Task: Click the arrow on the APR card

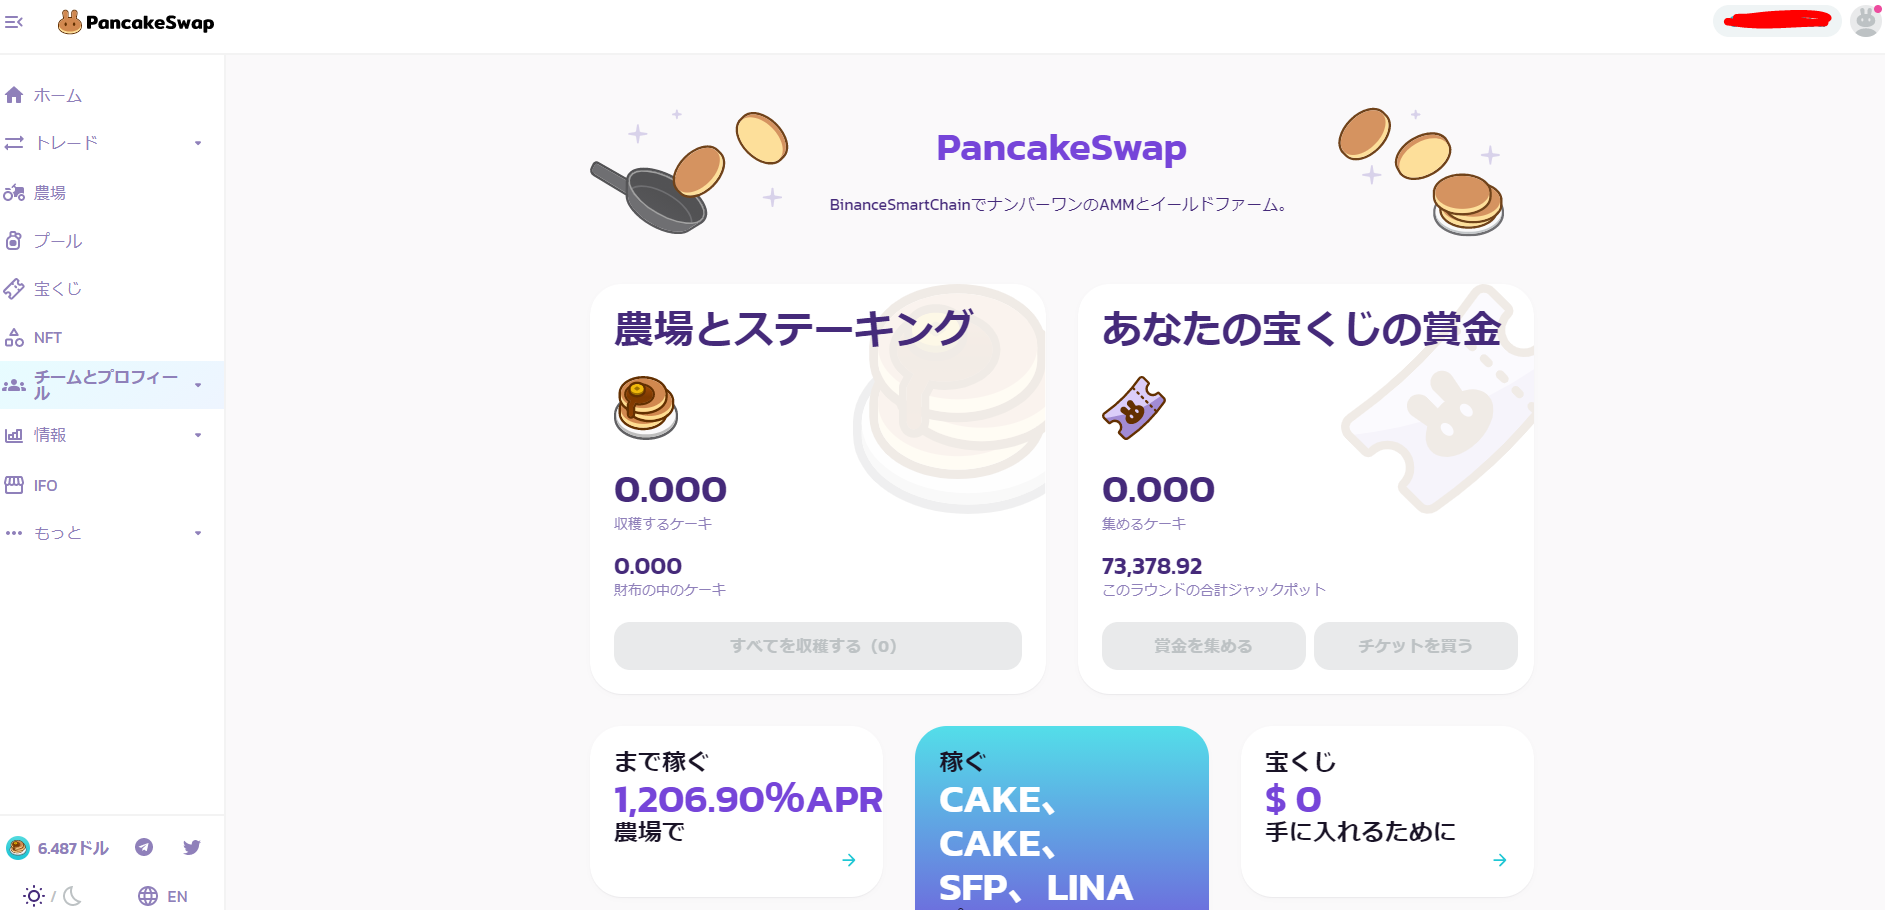Action: pos(848,860)
